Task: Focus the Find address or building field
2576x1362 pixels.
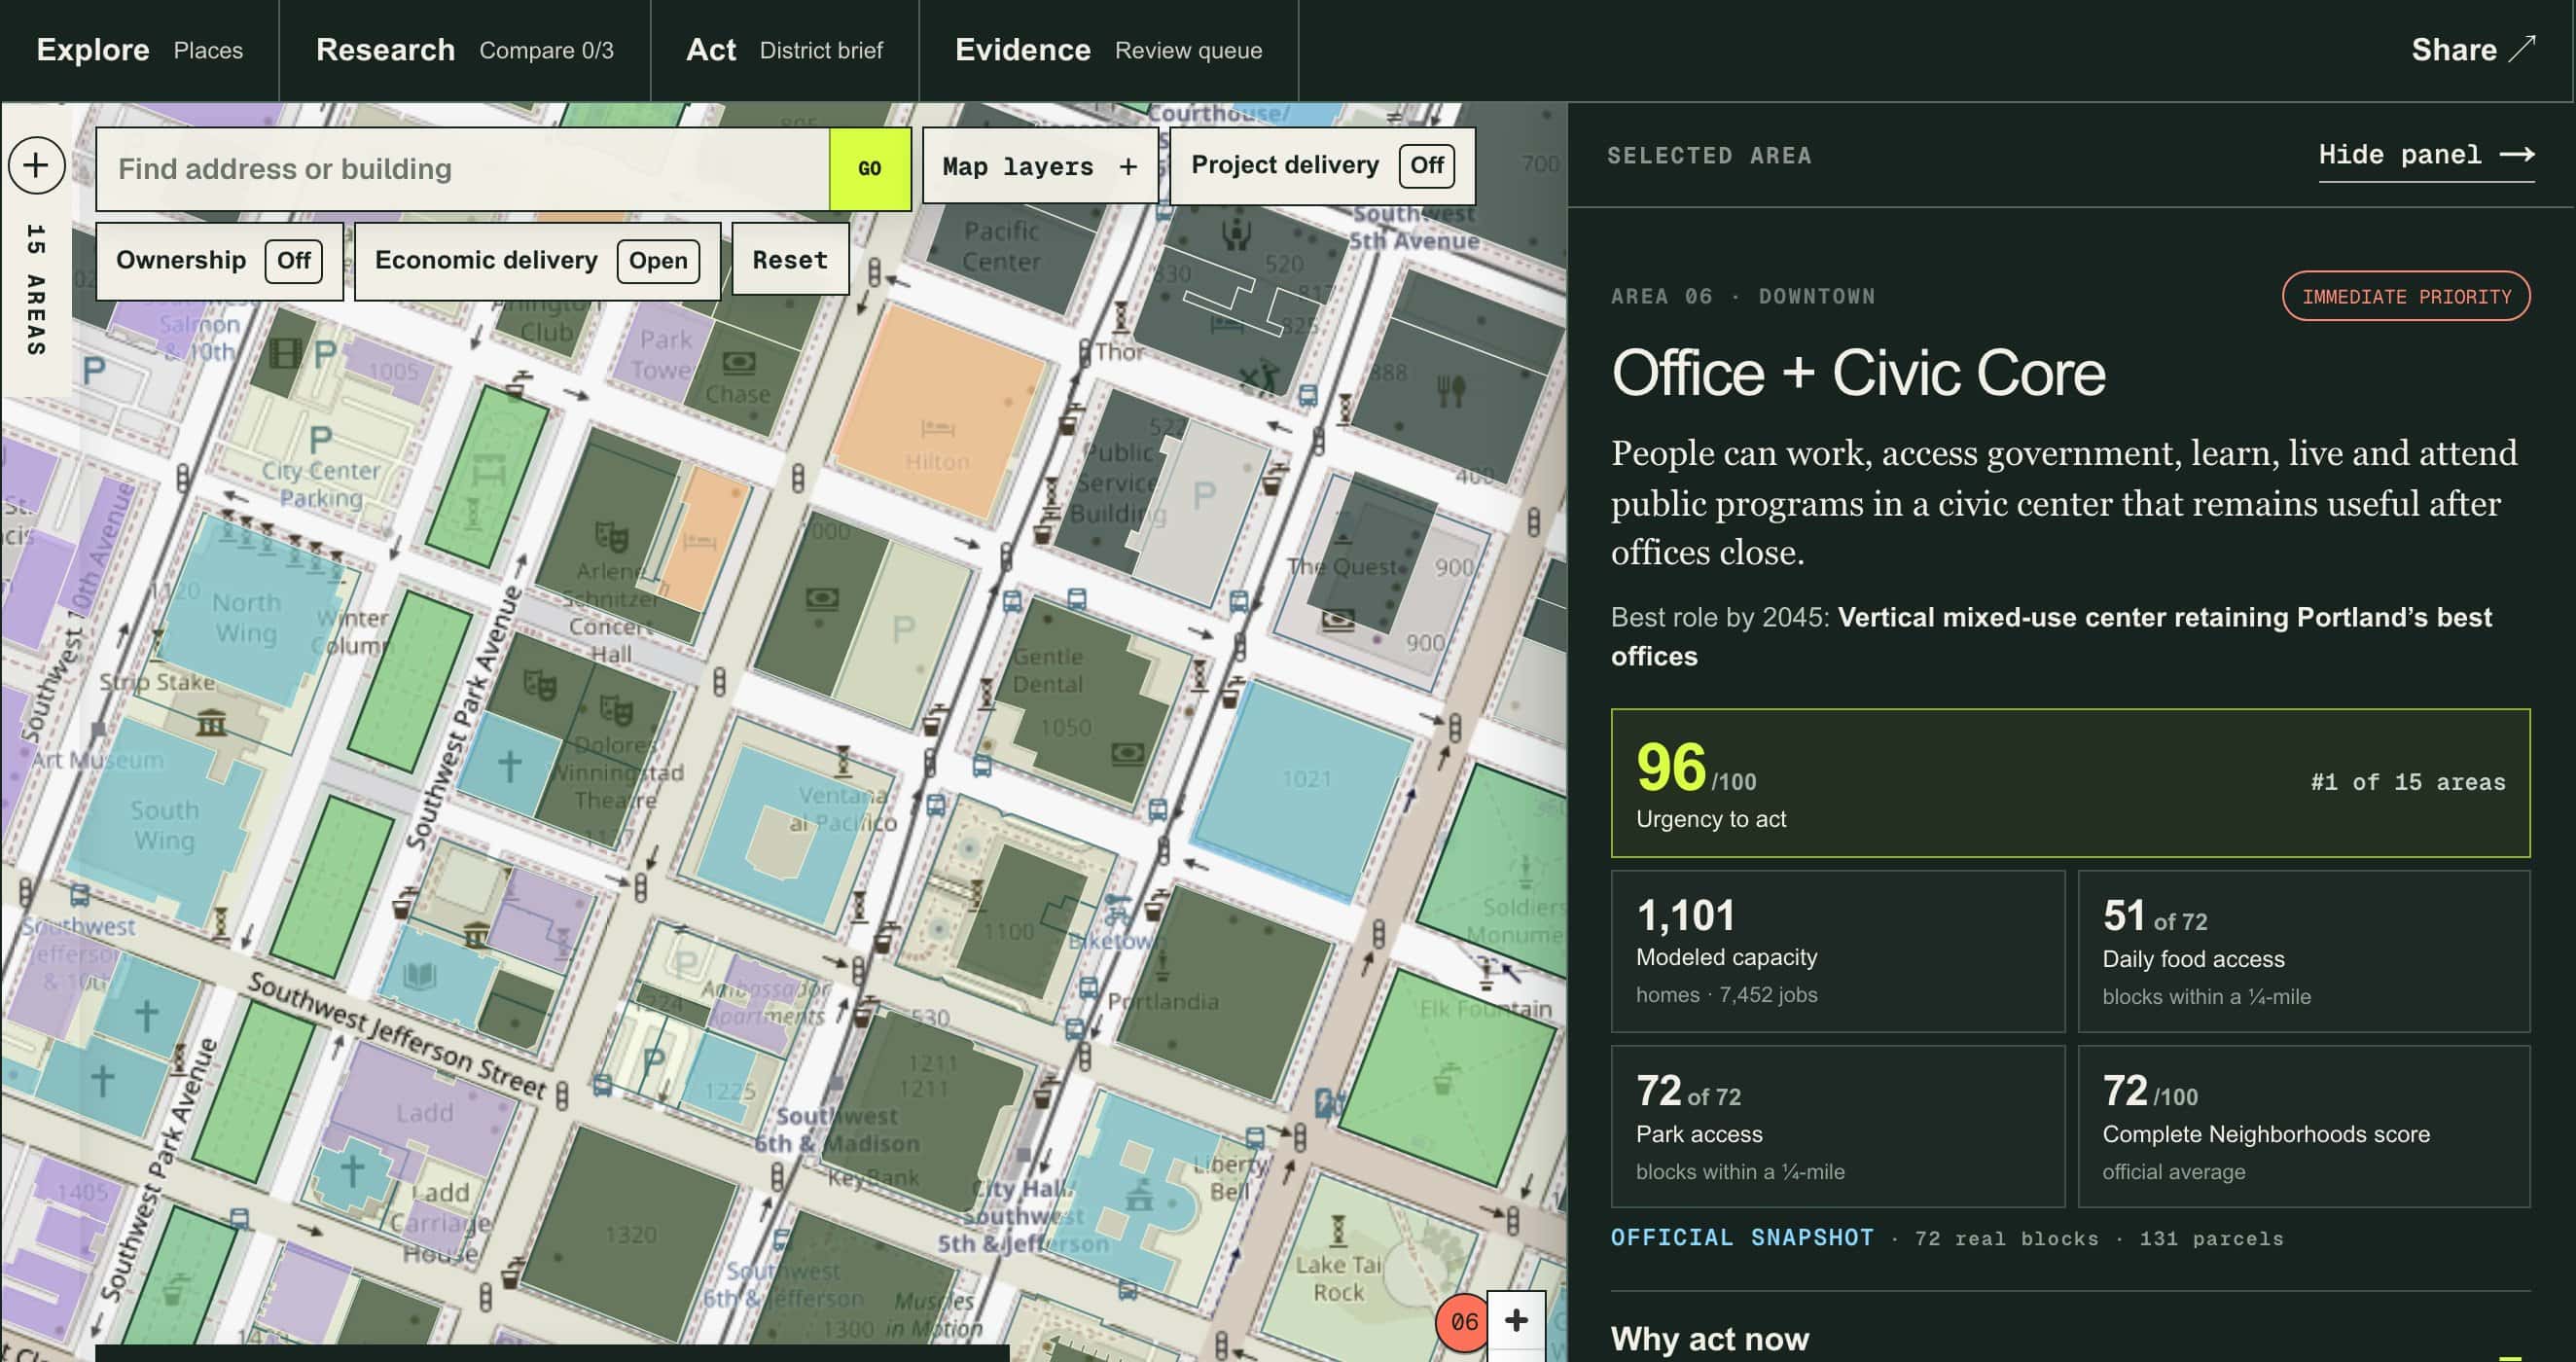Action: point(463,169)
